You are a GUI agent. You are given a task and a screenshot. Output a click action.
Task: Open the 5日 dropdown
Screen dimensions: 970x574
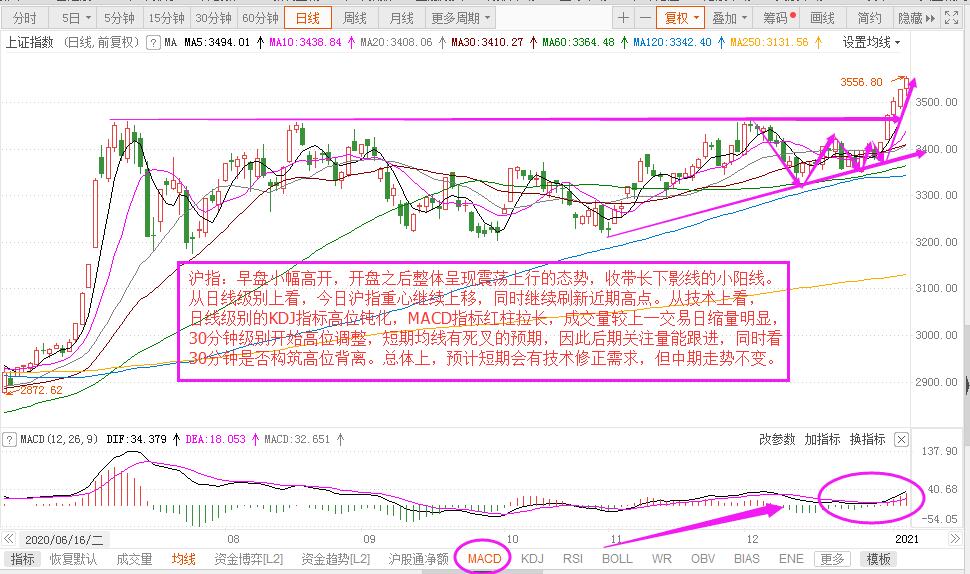point(76,18)
